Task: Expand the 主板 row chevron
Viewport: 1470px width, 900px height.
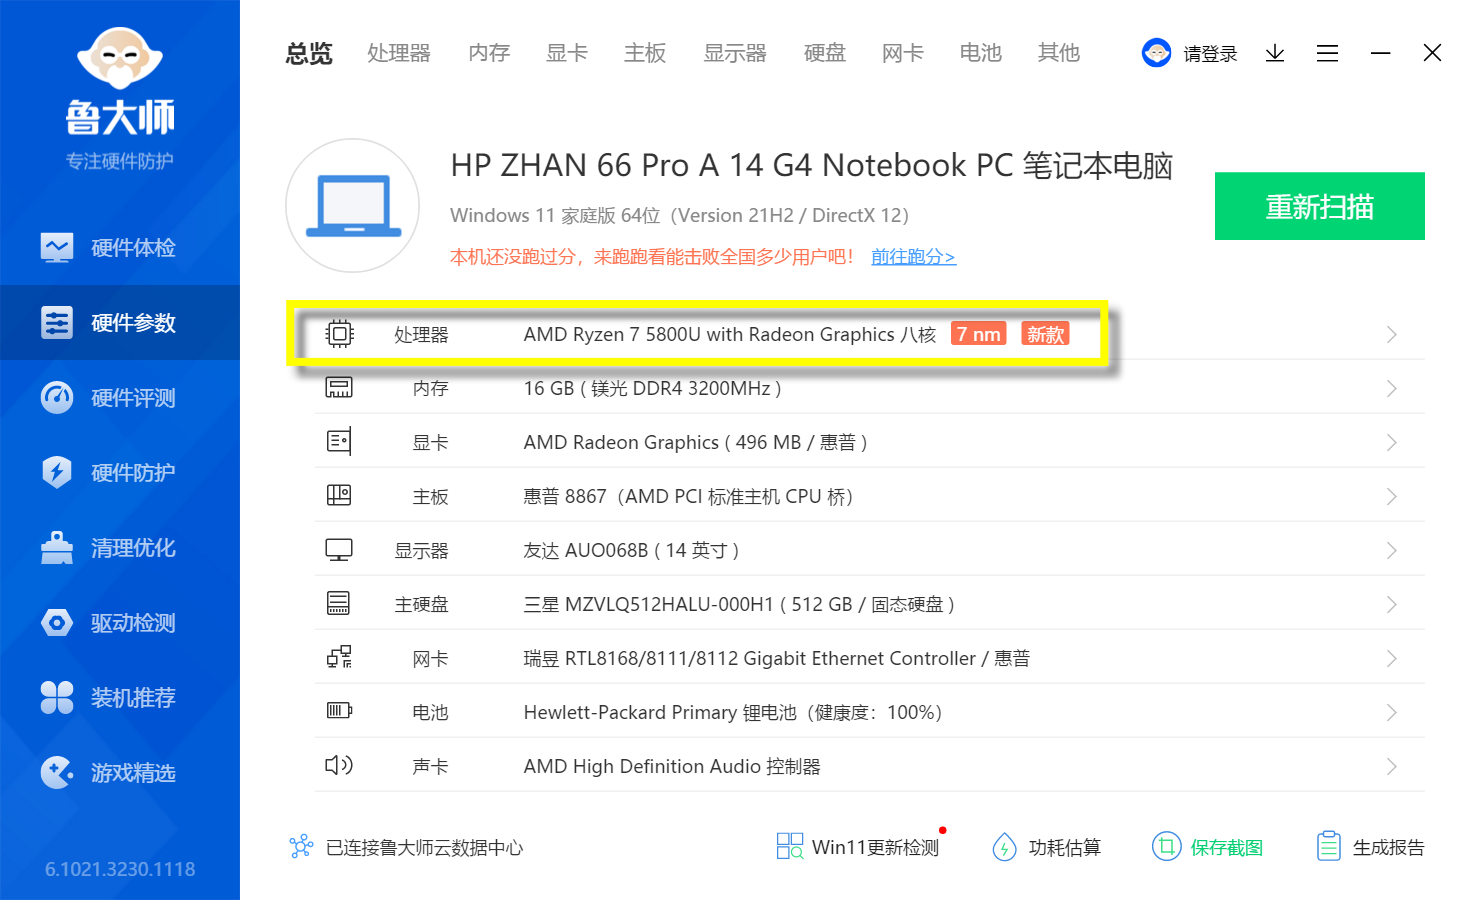Action: click(x=1391, y=496)
